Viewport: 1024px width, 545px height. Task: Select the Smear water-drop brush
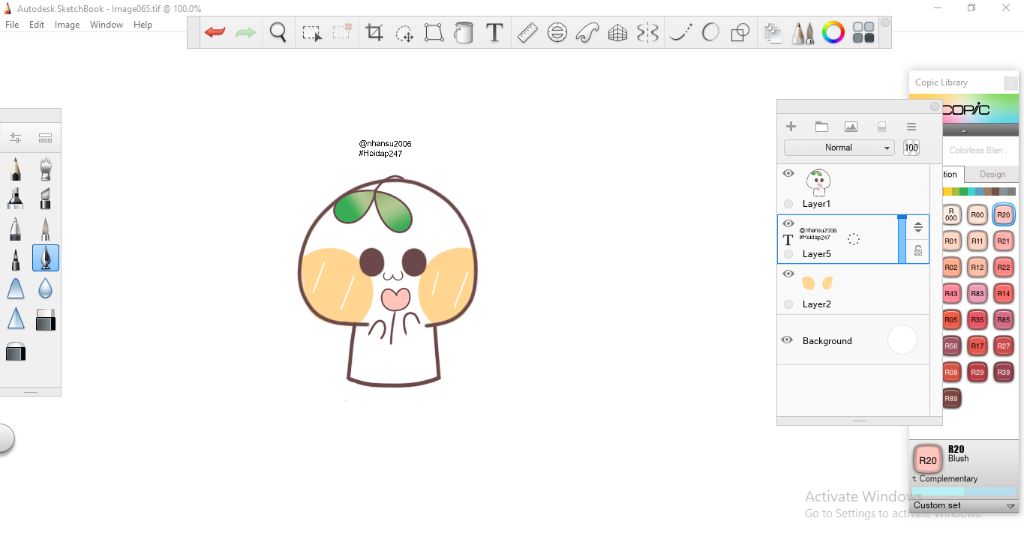[x=45, y=288]
